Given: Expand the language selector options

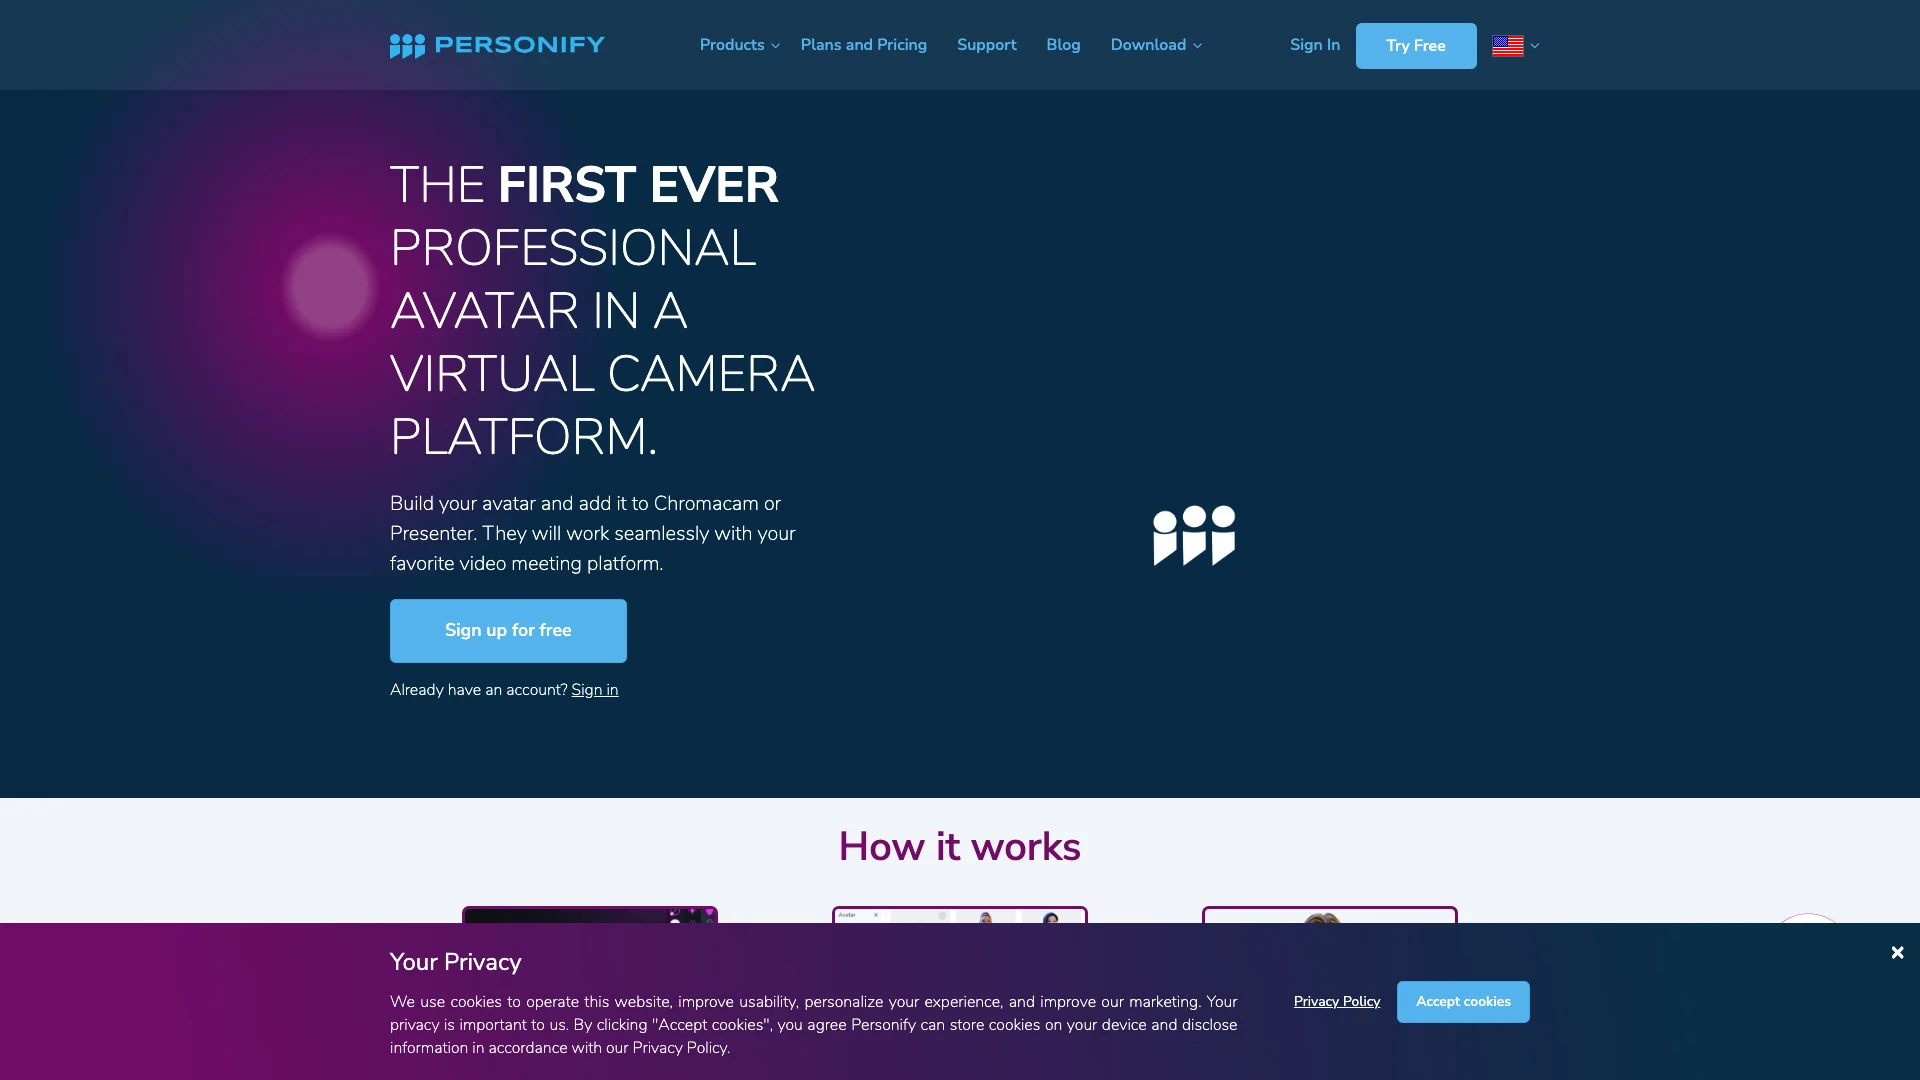Looking at the screenshot, I should (x=1514, y=45).
